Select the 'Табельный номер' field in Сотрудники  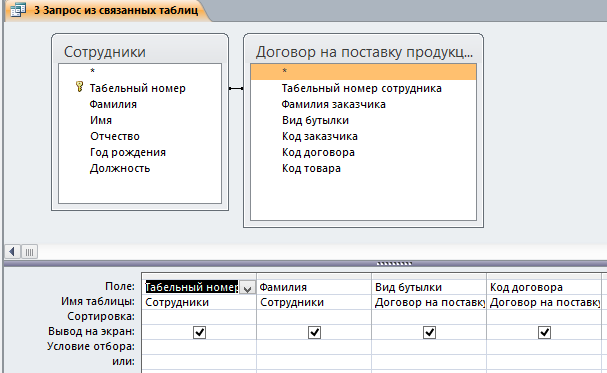coord(138,88)
